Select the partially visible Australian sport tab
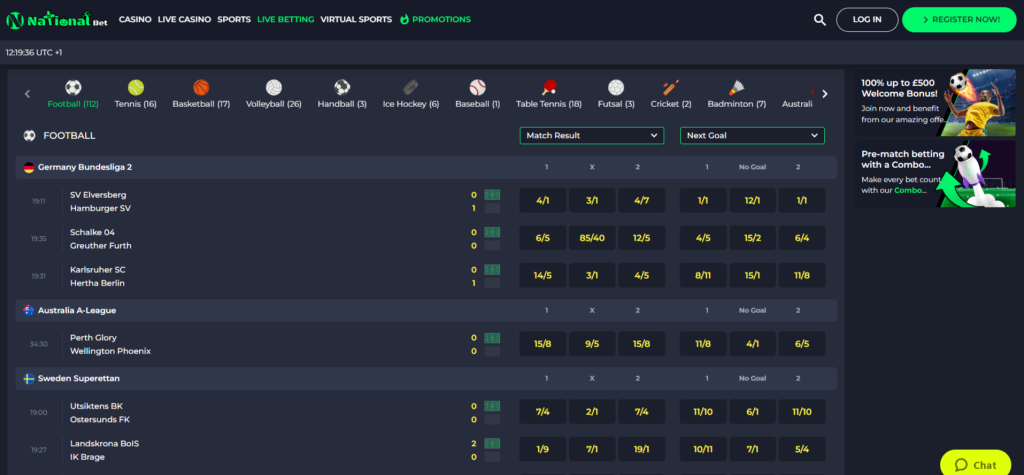1024x475 pixels. coord(797,95)
